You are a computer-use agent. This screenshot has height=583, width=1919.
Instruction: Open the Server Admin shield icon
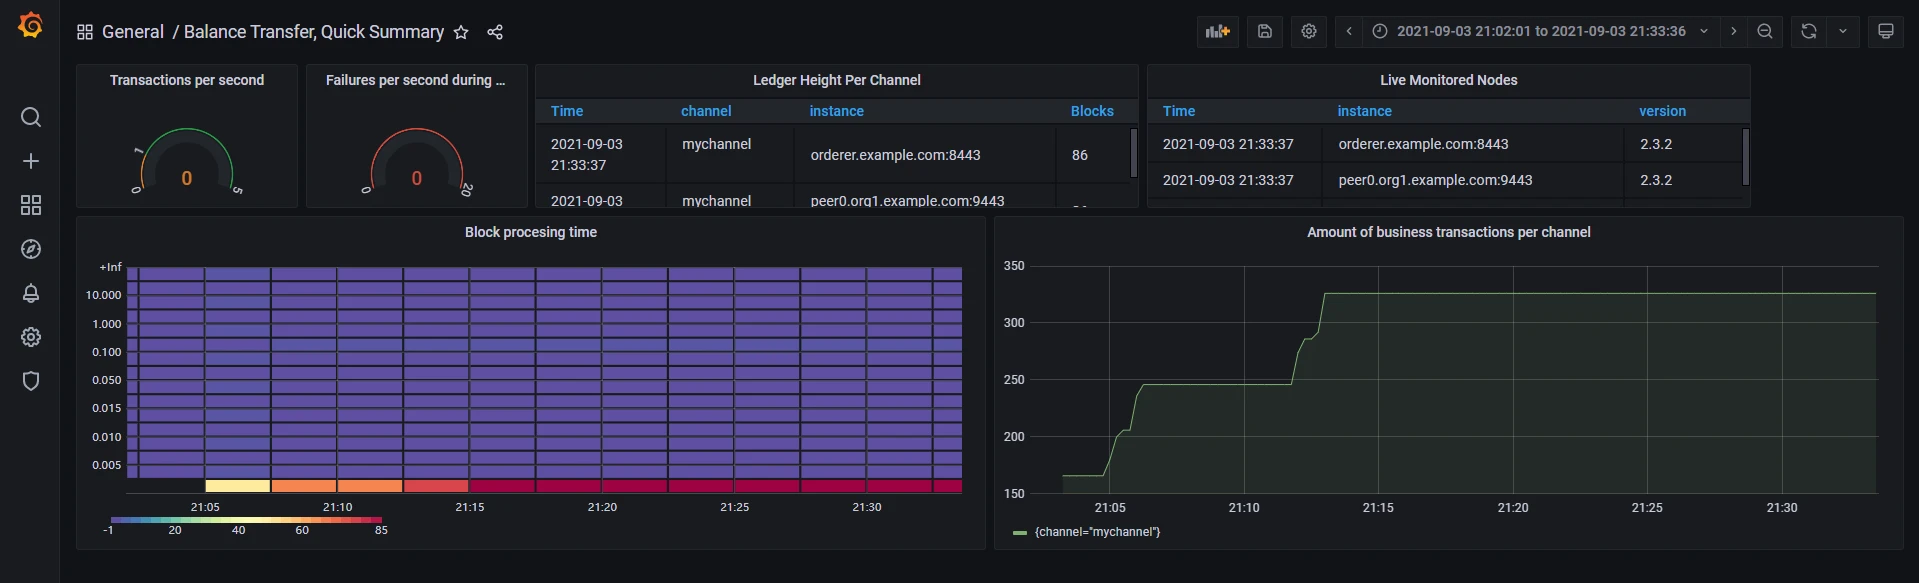click(31, 381)
